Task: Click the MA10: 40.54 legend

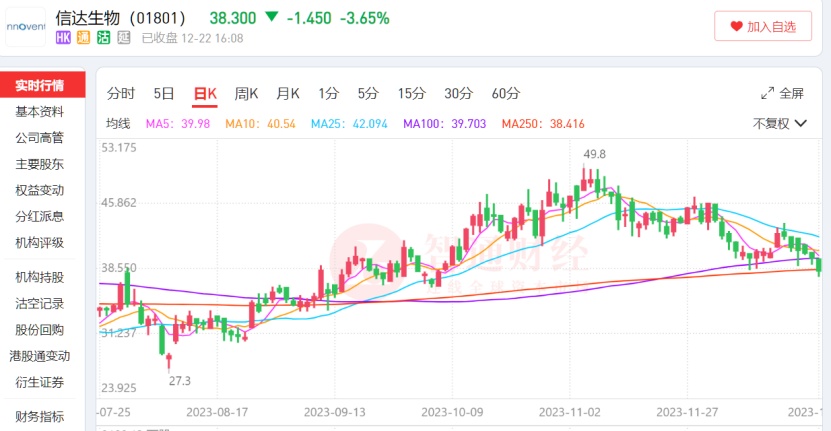Action: pos(260,124)
